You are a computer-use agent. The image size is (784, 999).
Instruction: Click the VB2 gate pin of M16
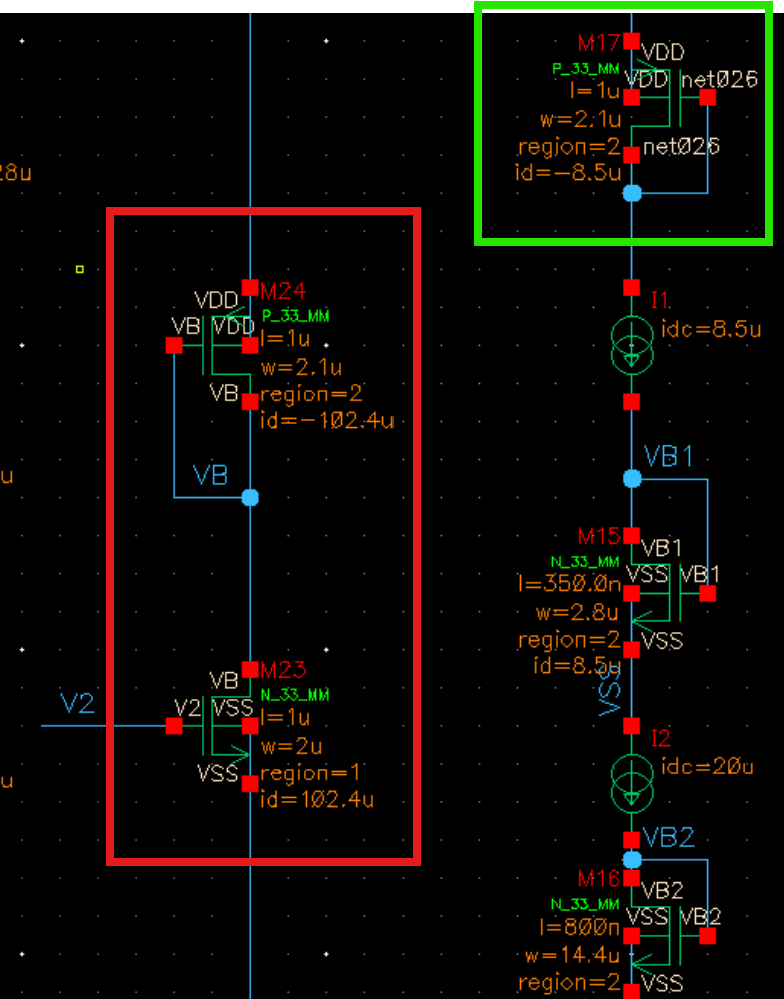tap(707, 936)
